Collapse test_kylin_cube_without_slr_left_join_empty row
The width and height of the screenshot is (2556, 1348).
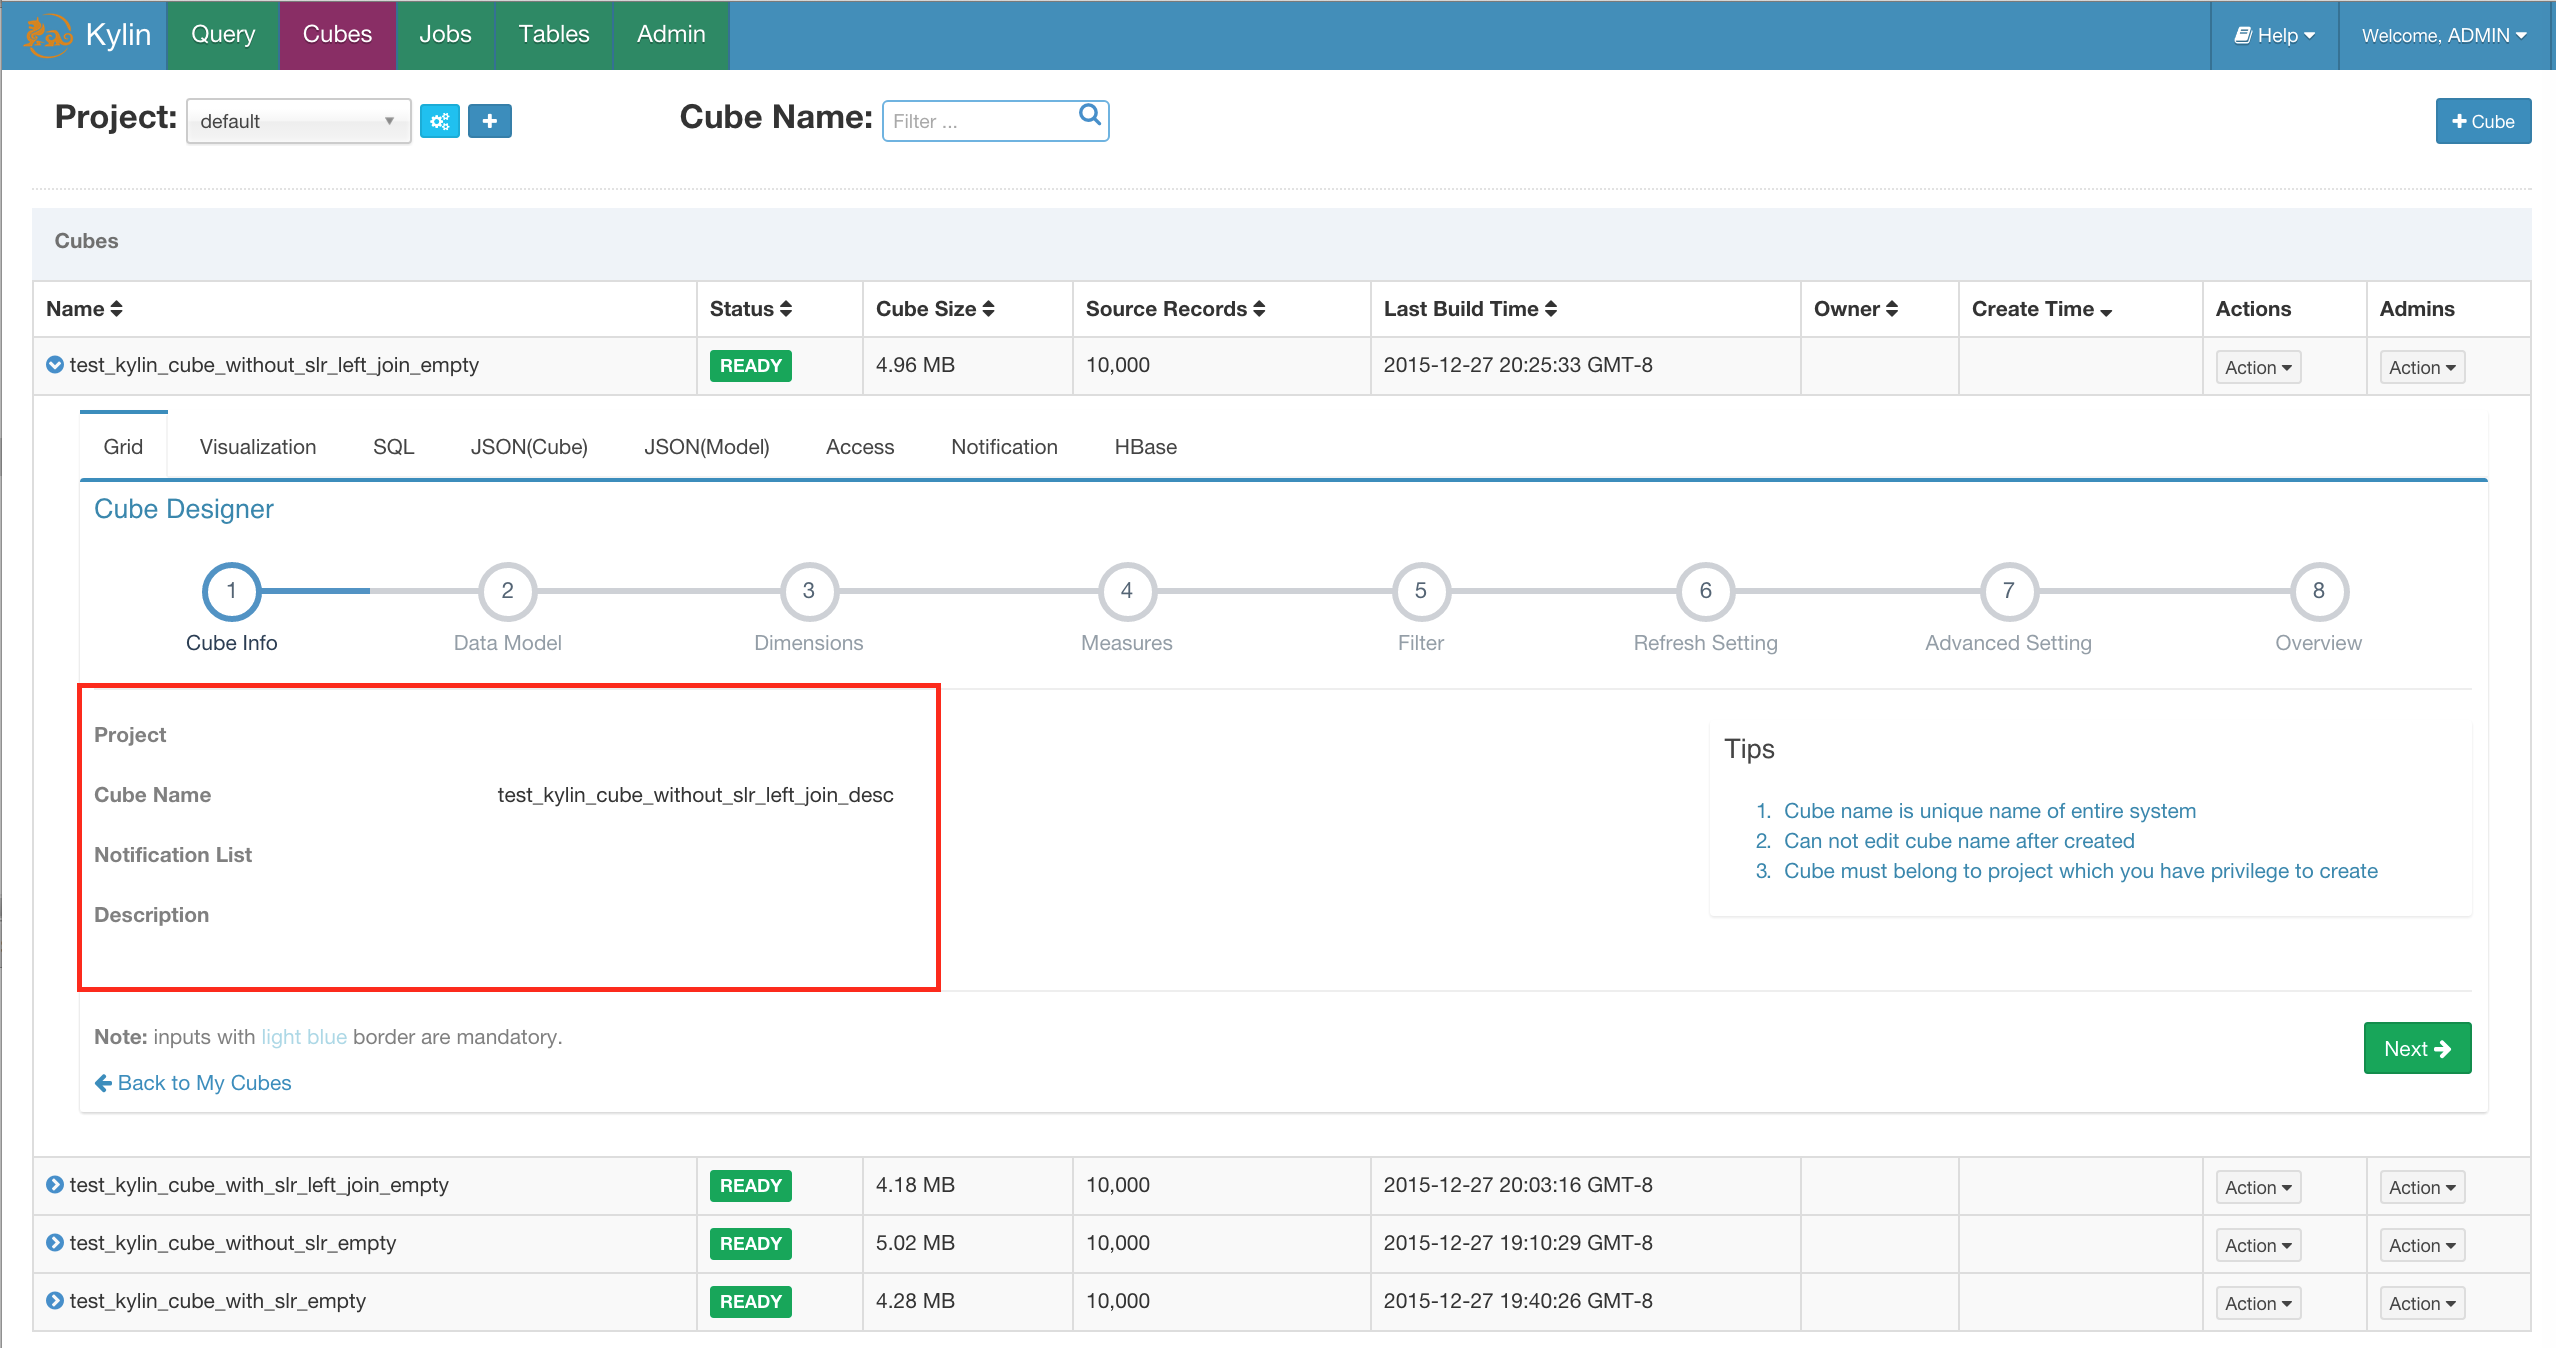tap(55, 365)
